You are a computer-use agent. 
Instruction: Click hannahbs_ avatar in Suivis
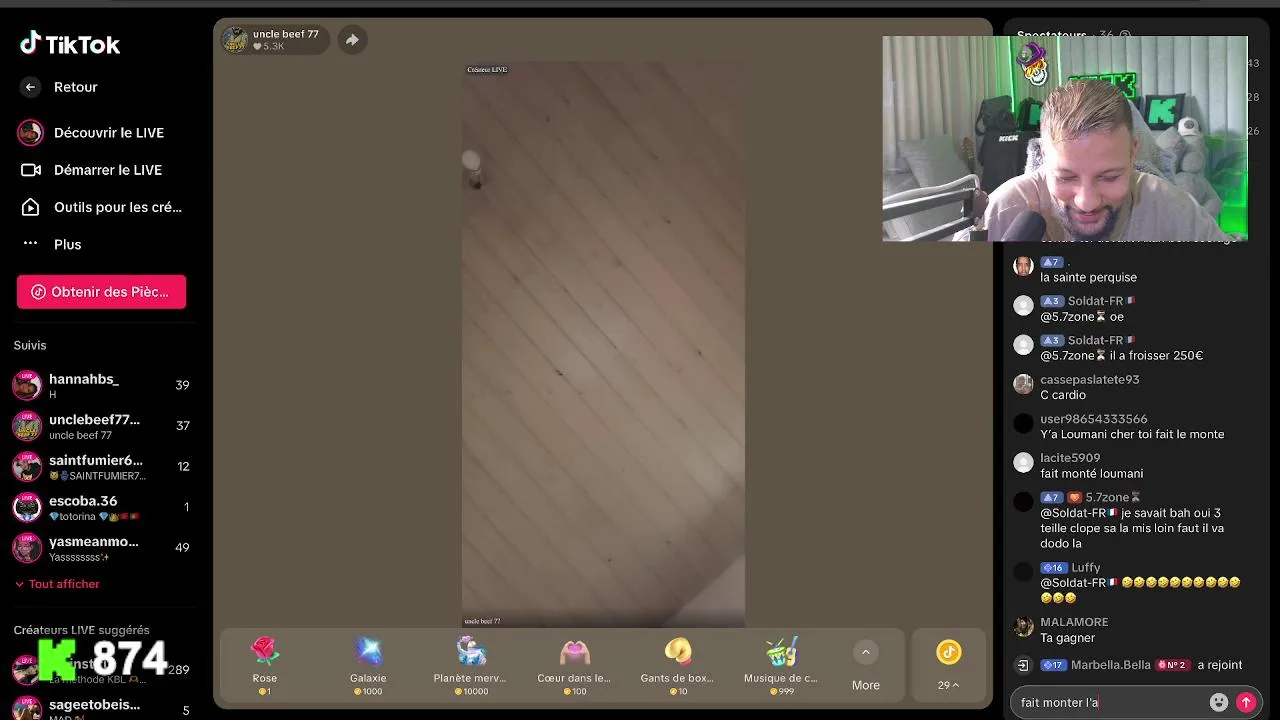[x=27, y=385]
